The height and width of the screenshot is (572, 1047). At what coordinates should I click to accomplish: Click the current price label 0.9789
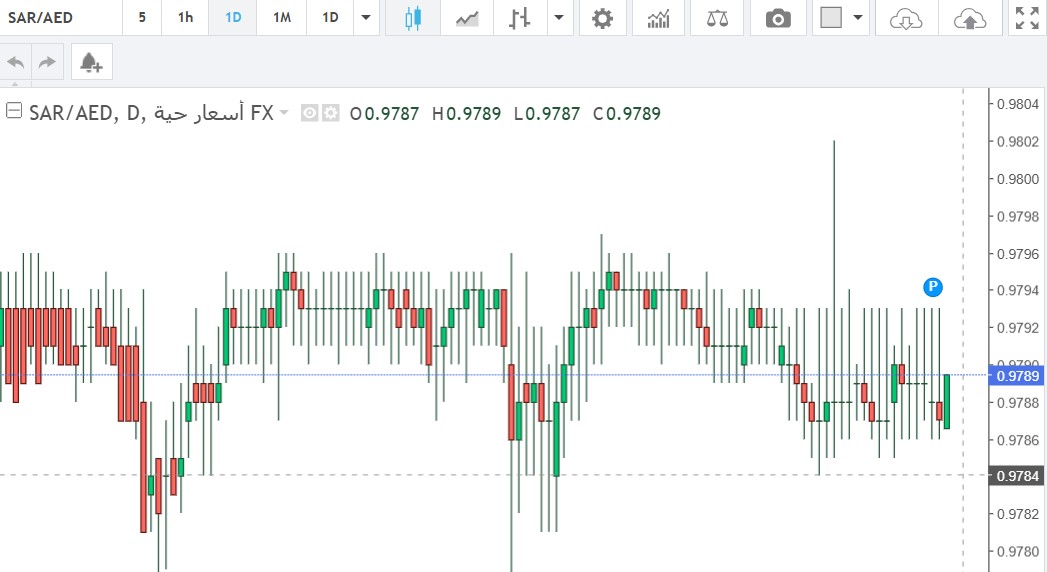click(1017, 376)
